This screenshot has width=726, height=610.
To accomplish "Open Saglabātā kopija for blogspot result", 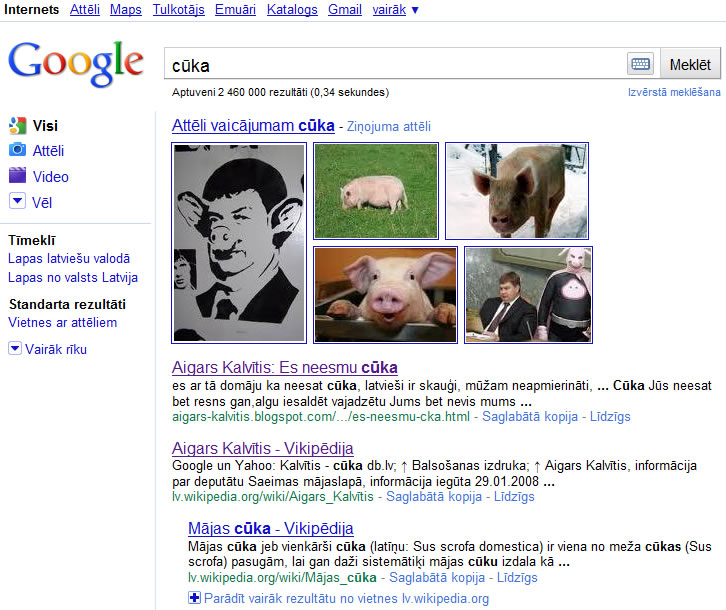I will click(530, 416).
